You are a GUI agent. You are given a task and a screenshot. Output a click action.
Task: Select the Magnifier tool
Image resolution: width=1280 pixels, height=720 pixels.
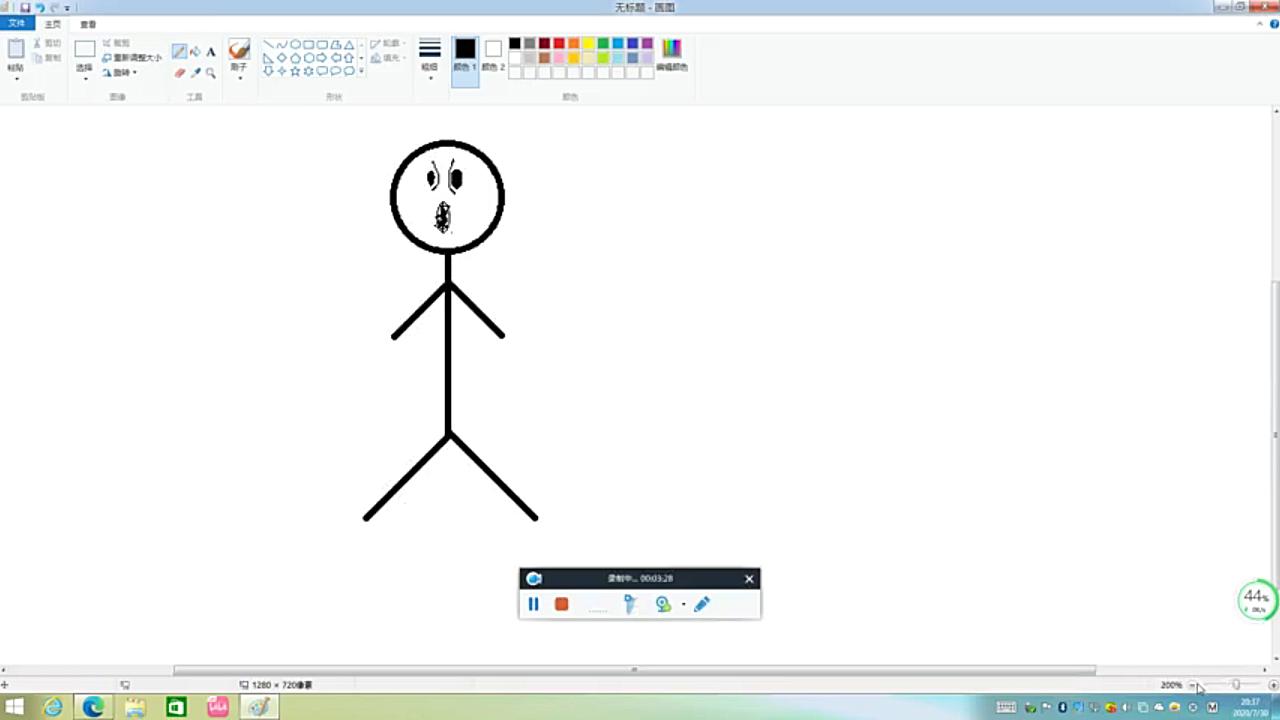tap(210, 73)
